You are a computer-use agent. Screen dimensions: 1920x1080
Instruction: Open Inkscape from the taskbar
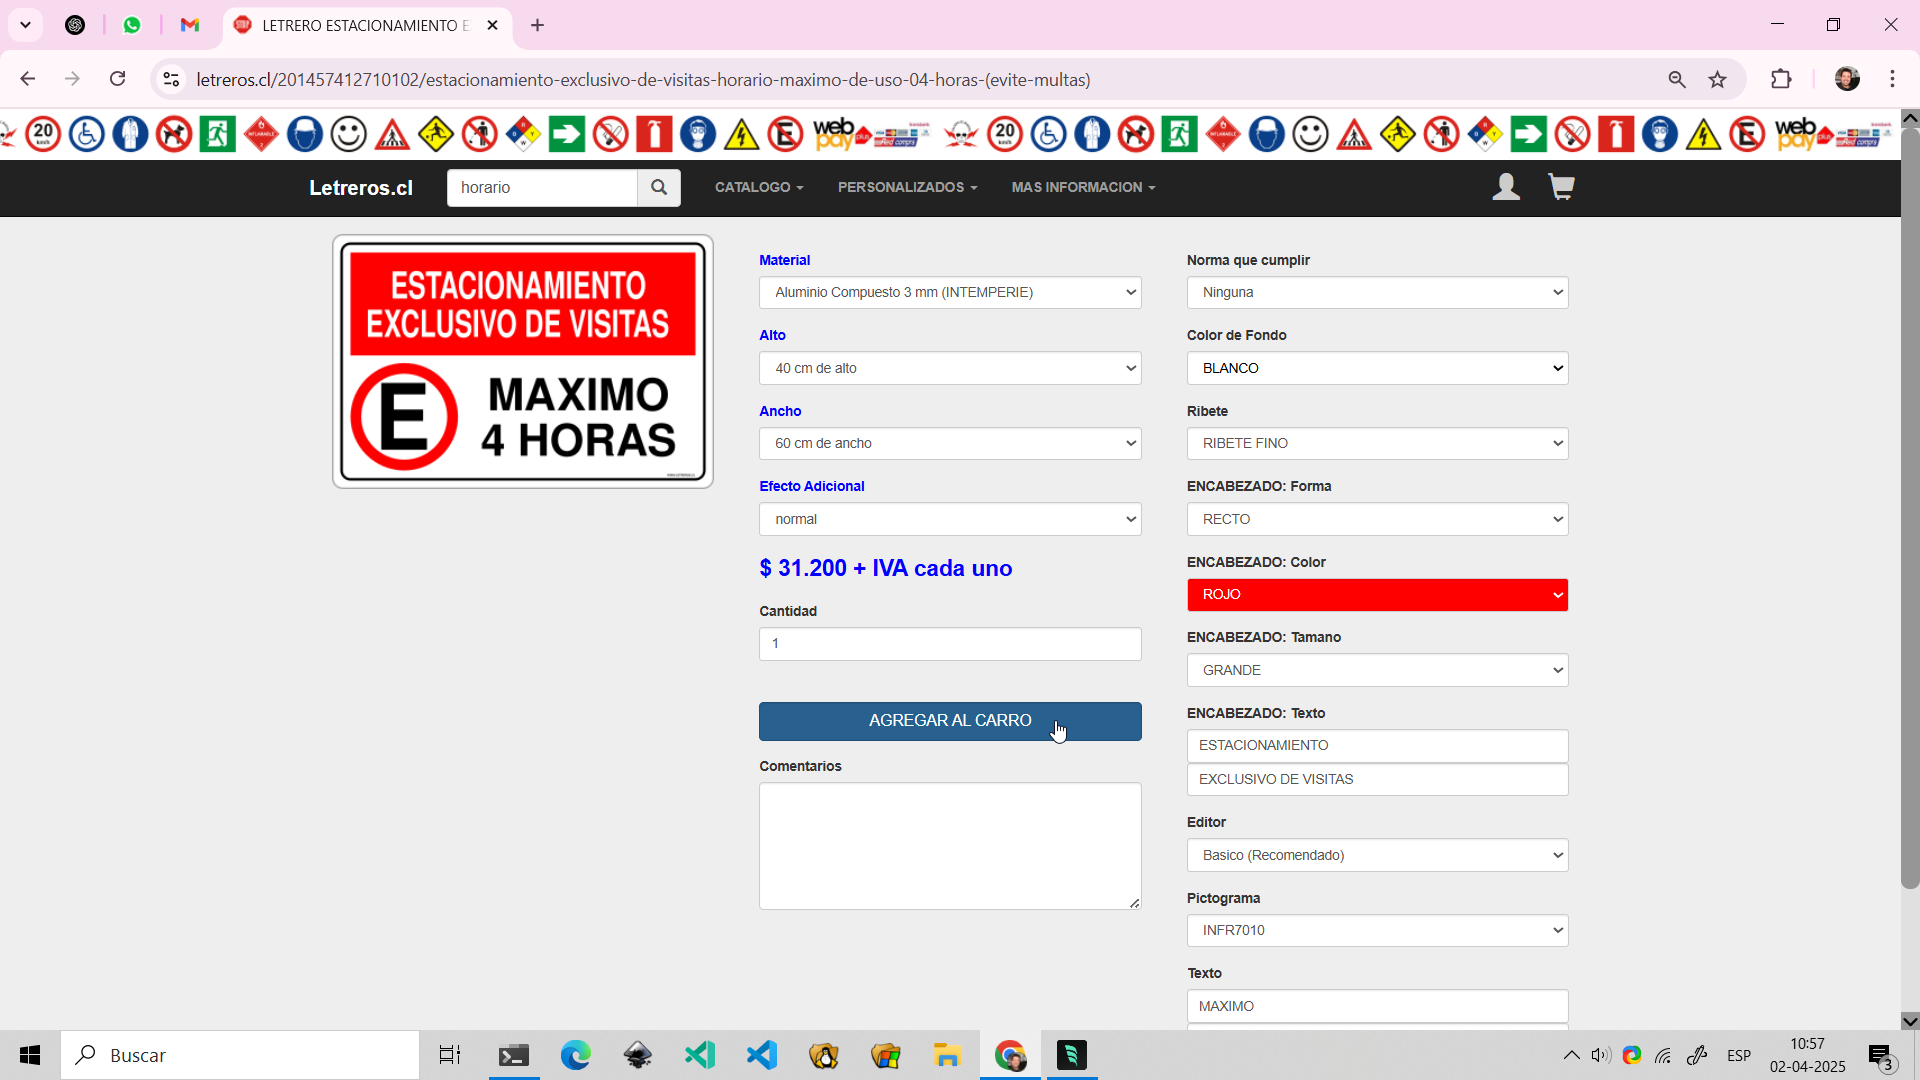[x=638, y=1055]
